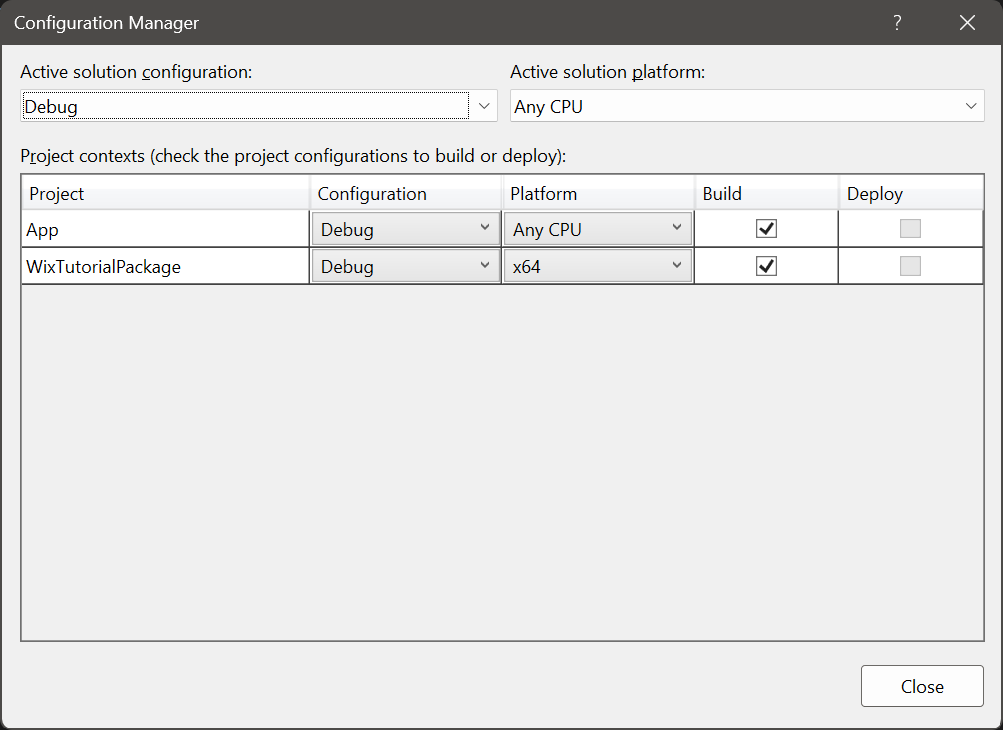Screen dimensions: 1003x730
Task: Select the App project row
Action: 150,228
